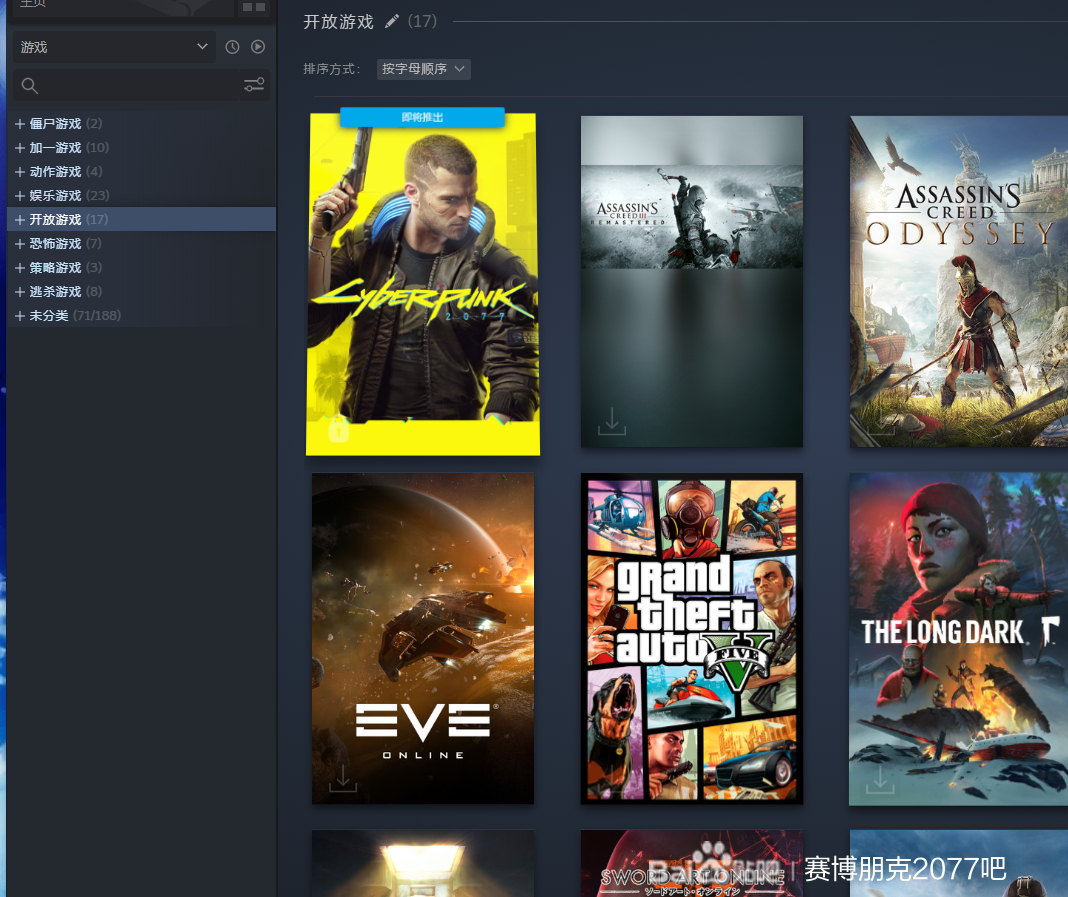Open the 按字母顺序 sort dropdown
This screenshot has width=1068, height=897.
[x=423, y=69]
